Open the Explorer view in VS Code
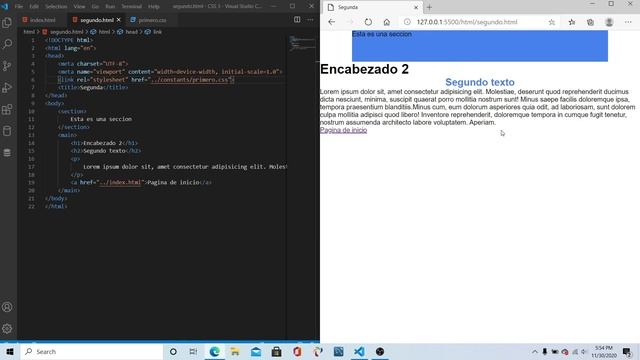Image resolution: width=640 pixels, height=360 pixels. pos(7,22)
